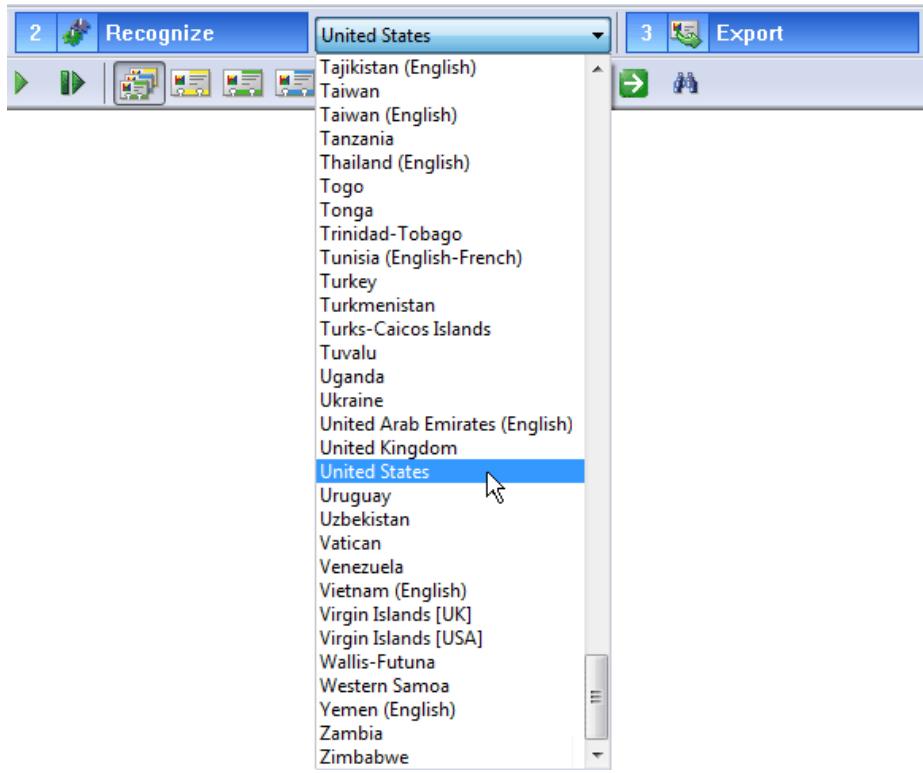Pick Yemen (English) option
This screenshot has width=923, height=773.
[x=450, y=709]
